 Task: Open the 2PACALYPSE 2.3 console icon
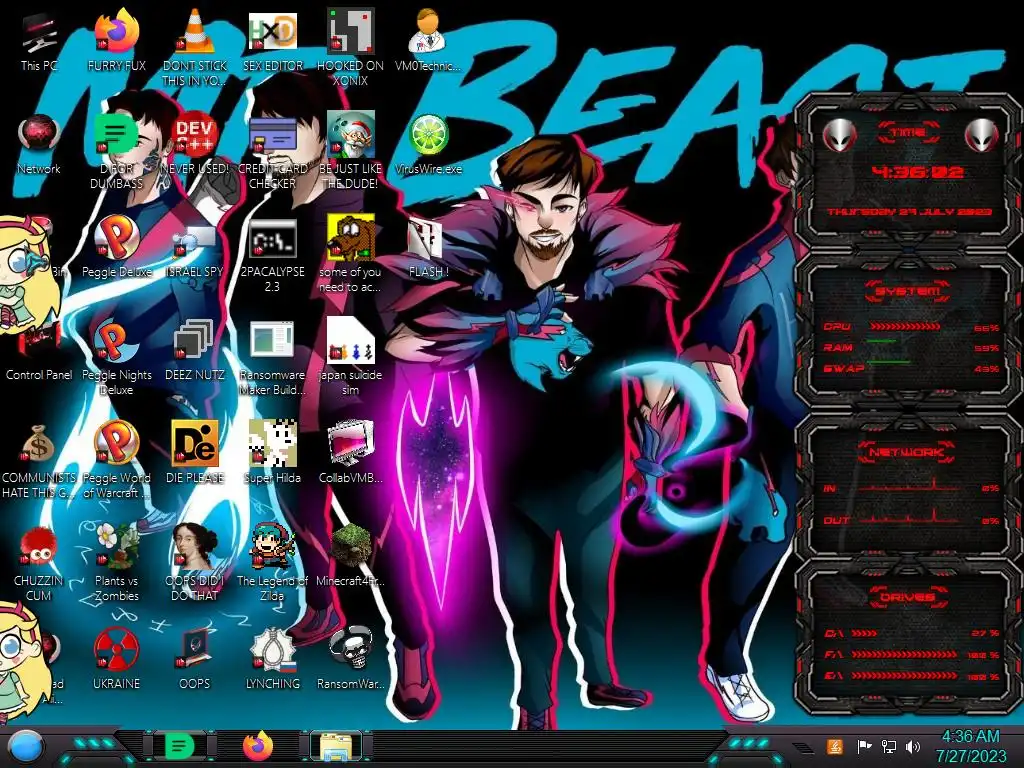272,256
